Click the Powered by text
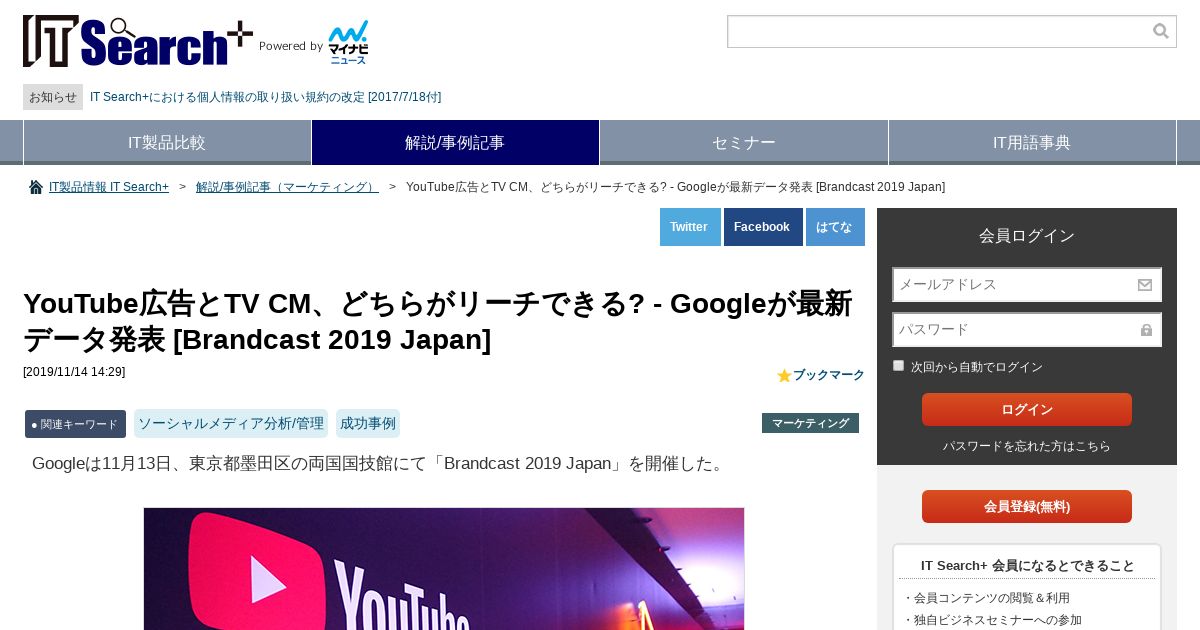 [x=291, y=46]
